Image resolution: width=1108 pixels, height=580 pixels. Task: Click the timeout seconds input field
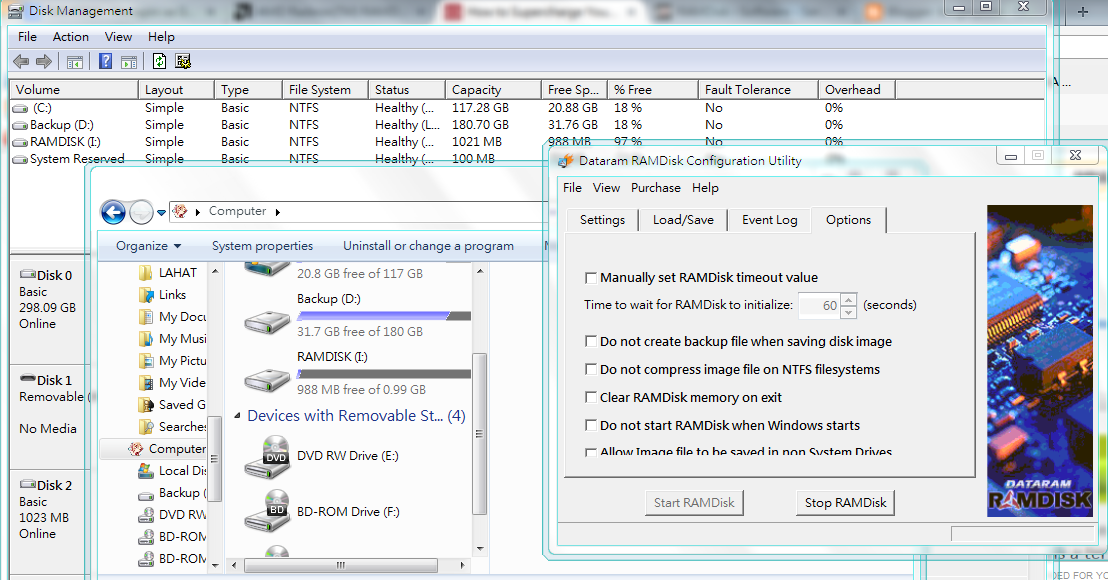click(820, 305)
